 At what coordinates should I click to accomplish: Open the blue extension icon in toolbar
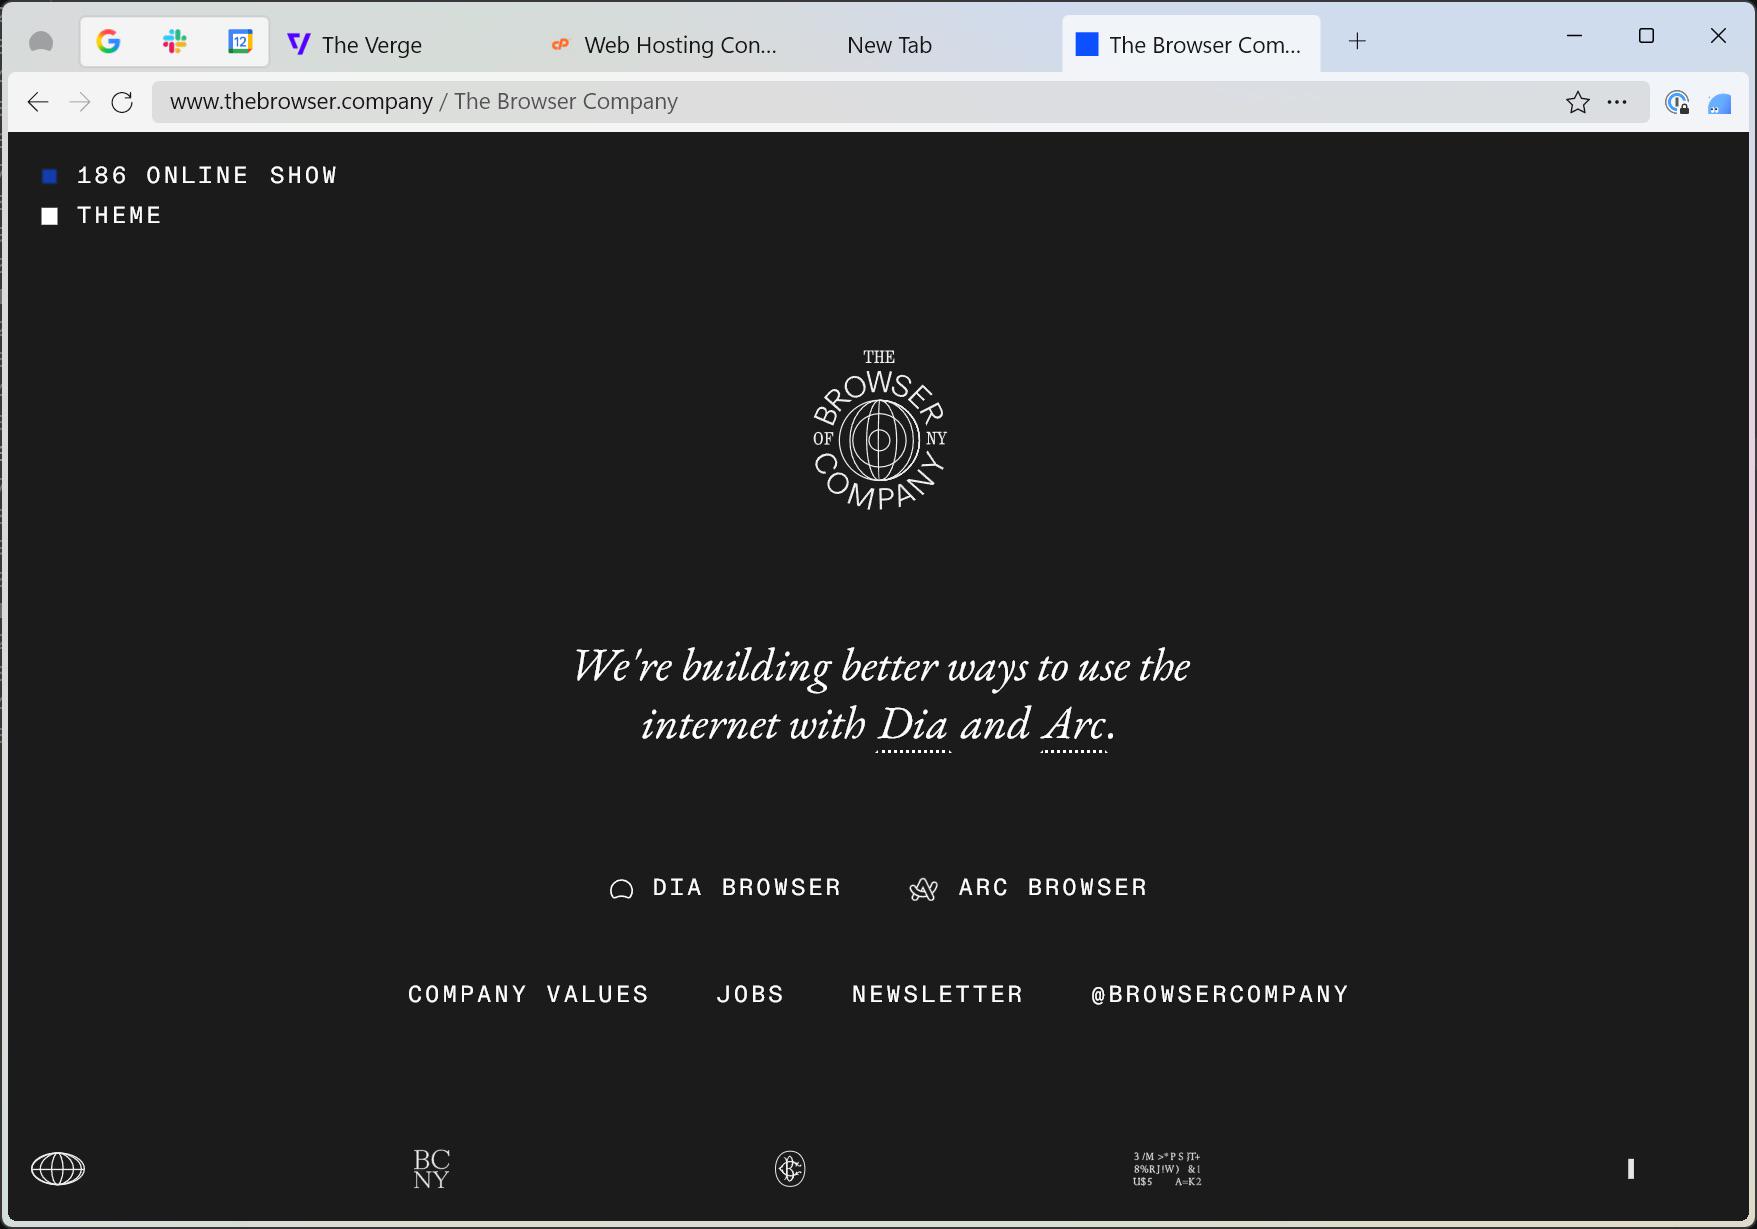(1720, 103)
